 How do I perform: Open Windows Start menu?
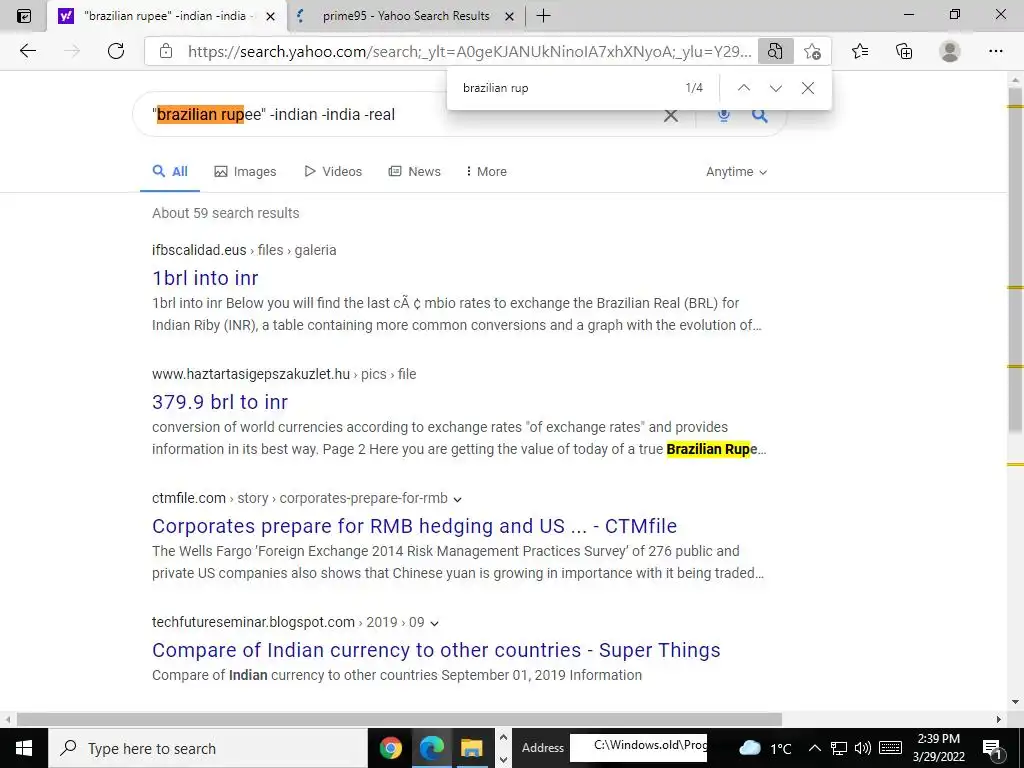click(24, 748)
